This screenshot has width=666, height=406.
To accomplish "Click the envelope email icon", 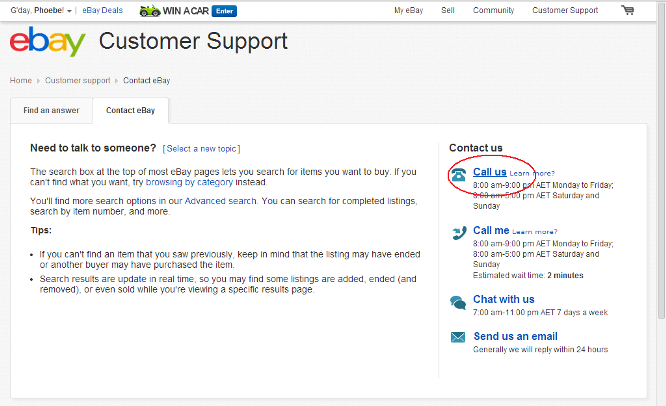I will (458, 337).
